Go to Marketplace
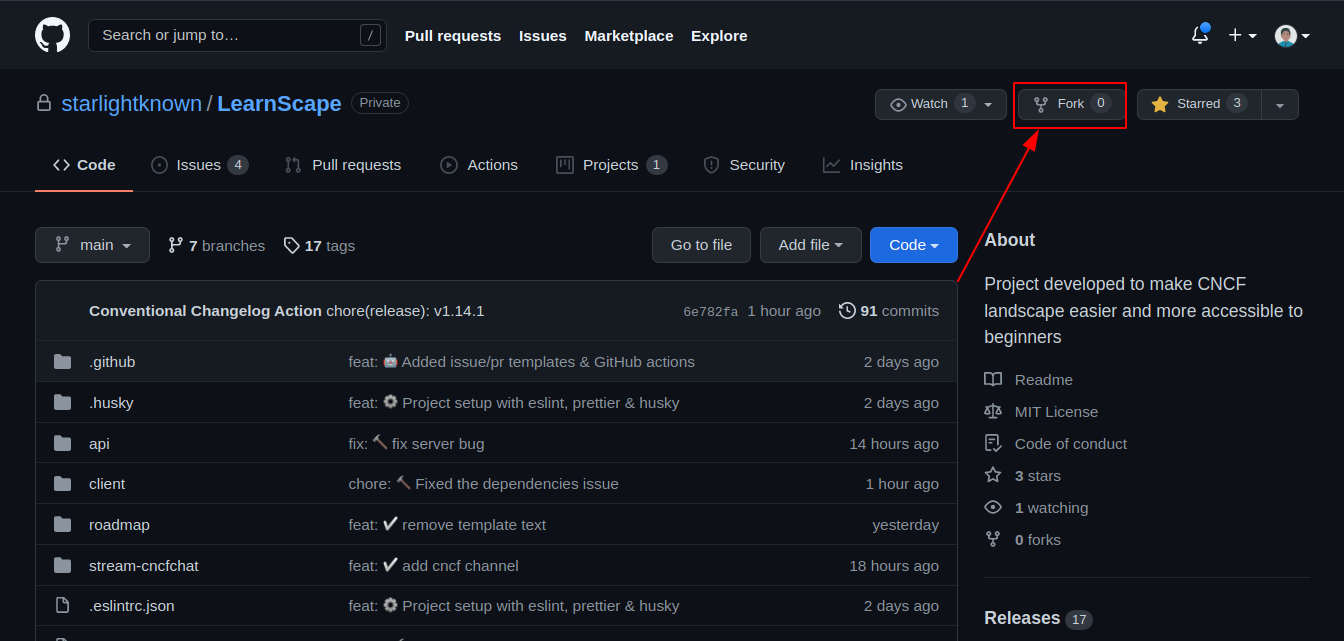This screenshot has height=641, width=1344. coord(629,36)
